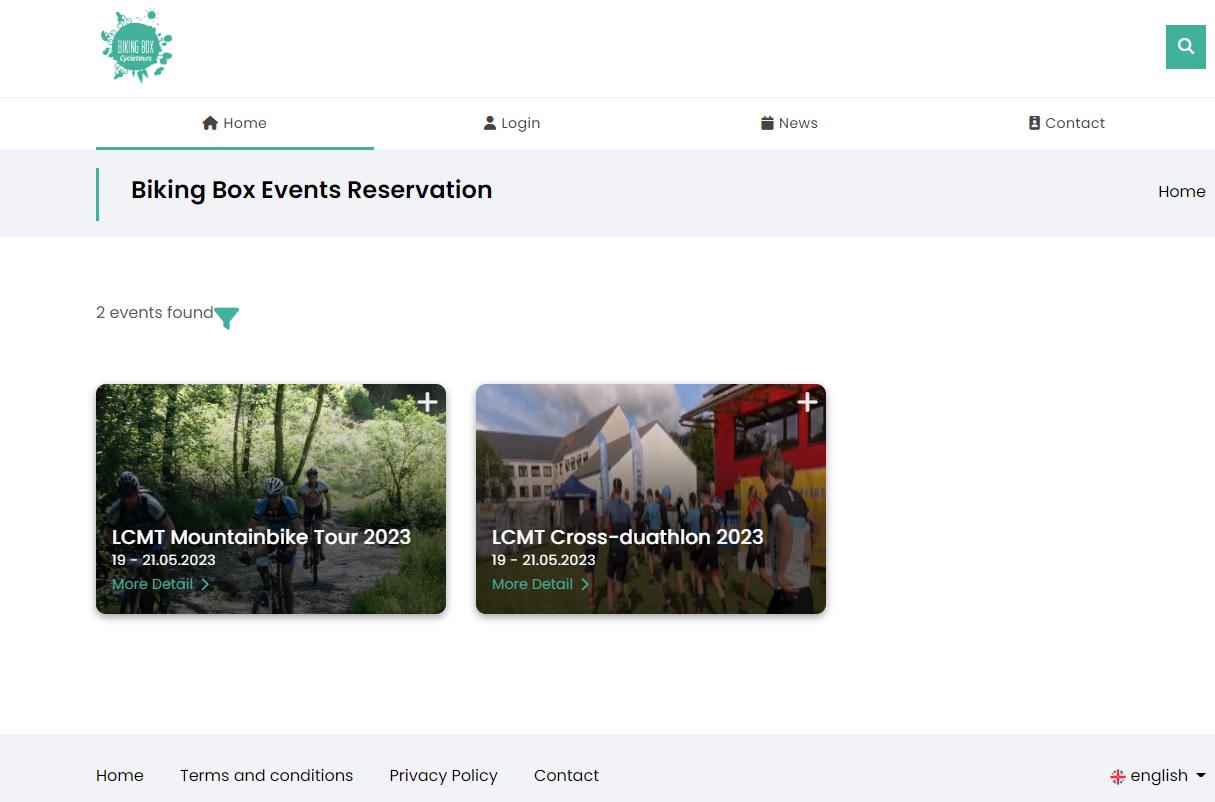Click the footer Home link
The height and width of the screenshot is (802, 1215).
pos(120,775)
